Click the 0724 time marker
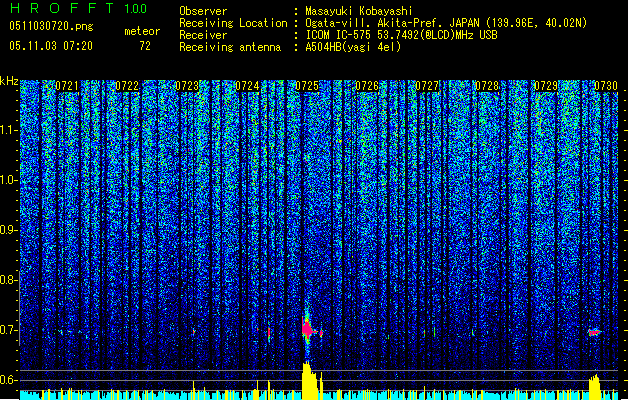 coord(247,86)
